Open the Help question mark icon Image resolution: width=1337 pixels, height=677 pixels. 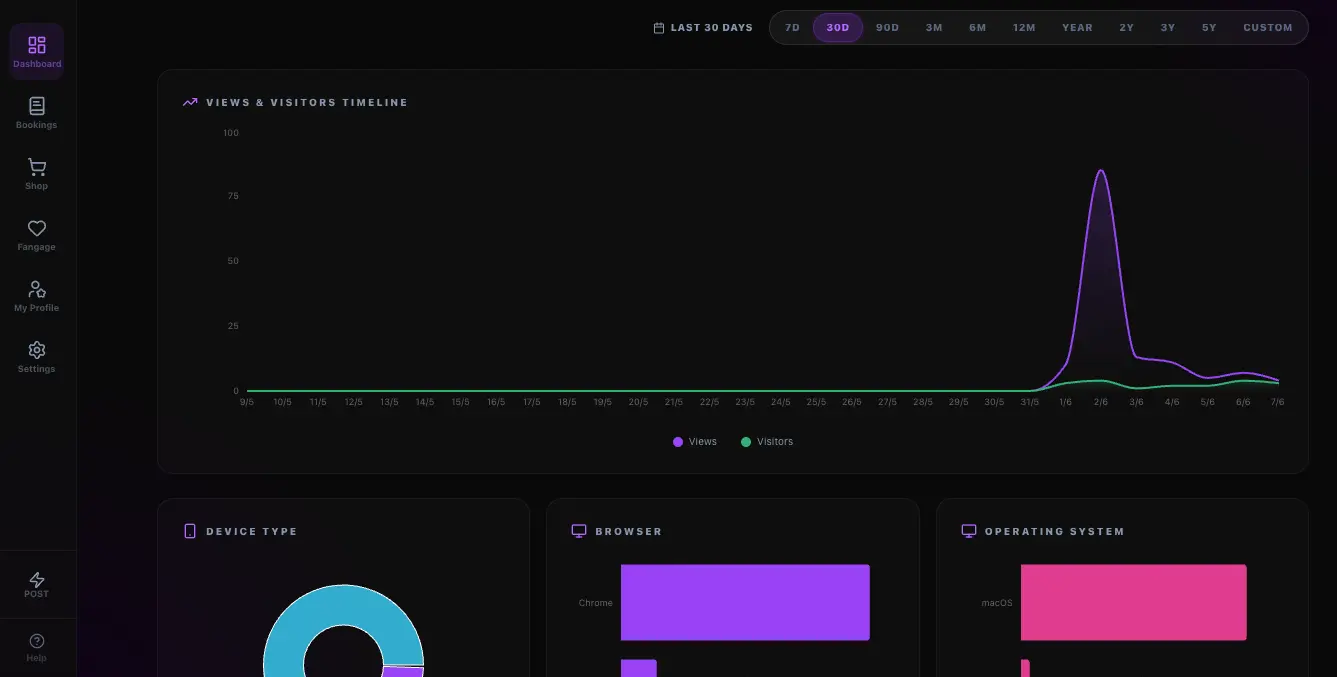tap(37, 641)
